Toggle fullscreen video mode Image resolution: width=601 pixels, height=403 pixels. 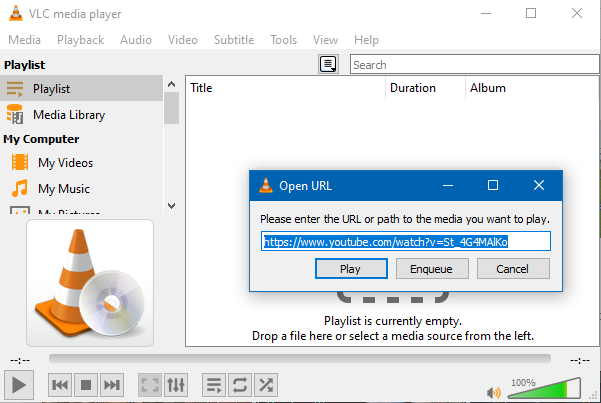tap(150, 385)
